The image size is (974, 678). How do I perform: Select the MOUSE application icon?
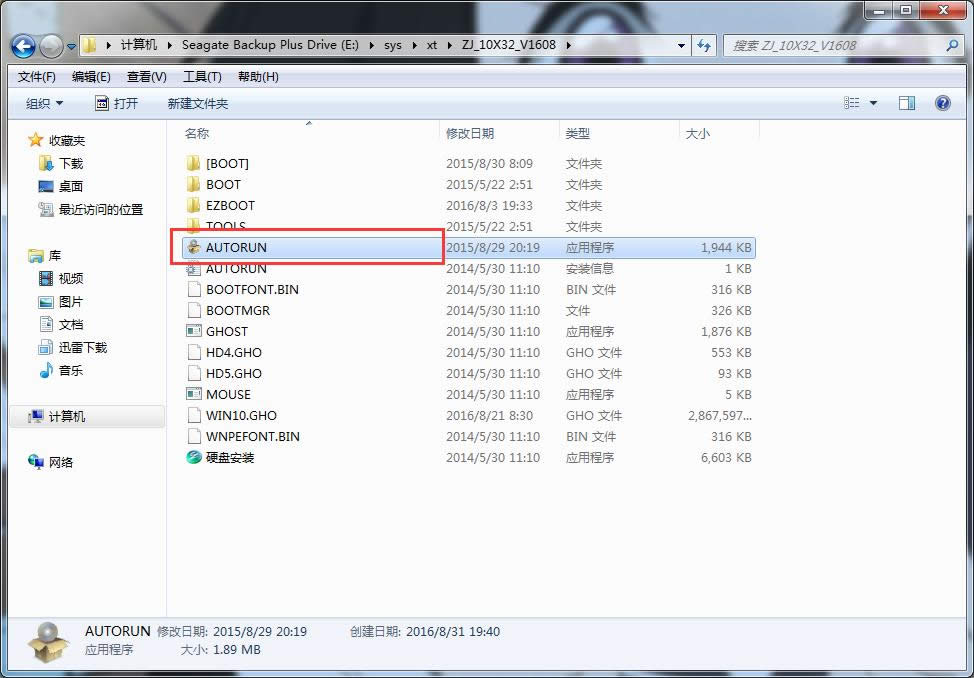point(194,394)
